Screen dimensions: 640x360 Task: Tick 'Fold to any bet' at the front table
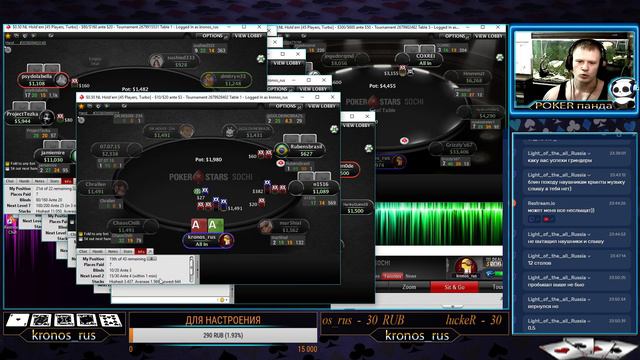tap(80, 234)
